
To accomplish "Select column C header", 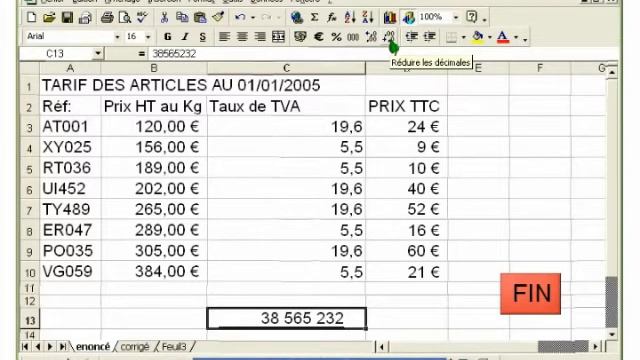I will click(286, 68).
